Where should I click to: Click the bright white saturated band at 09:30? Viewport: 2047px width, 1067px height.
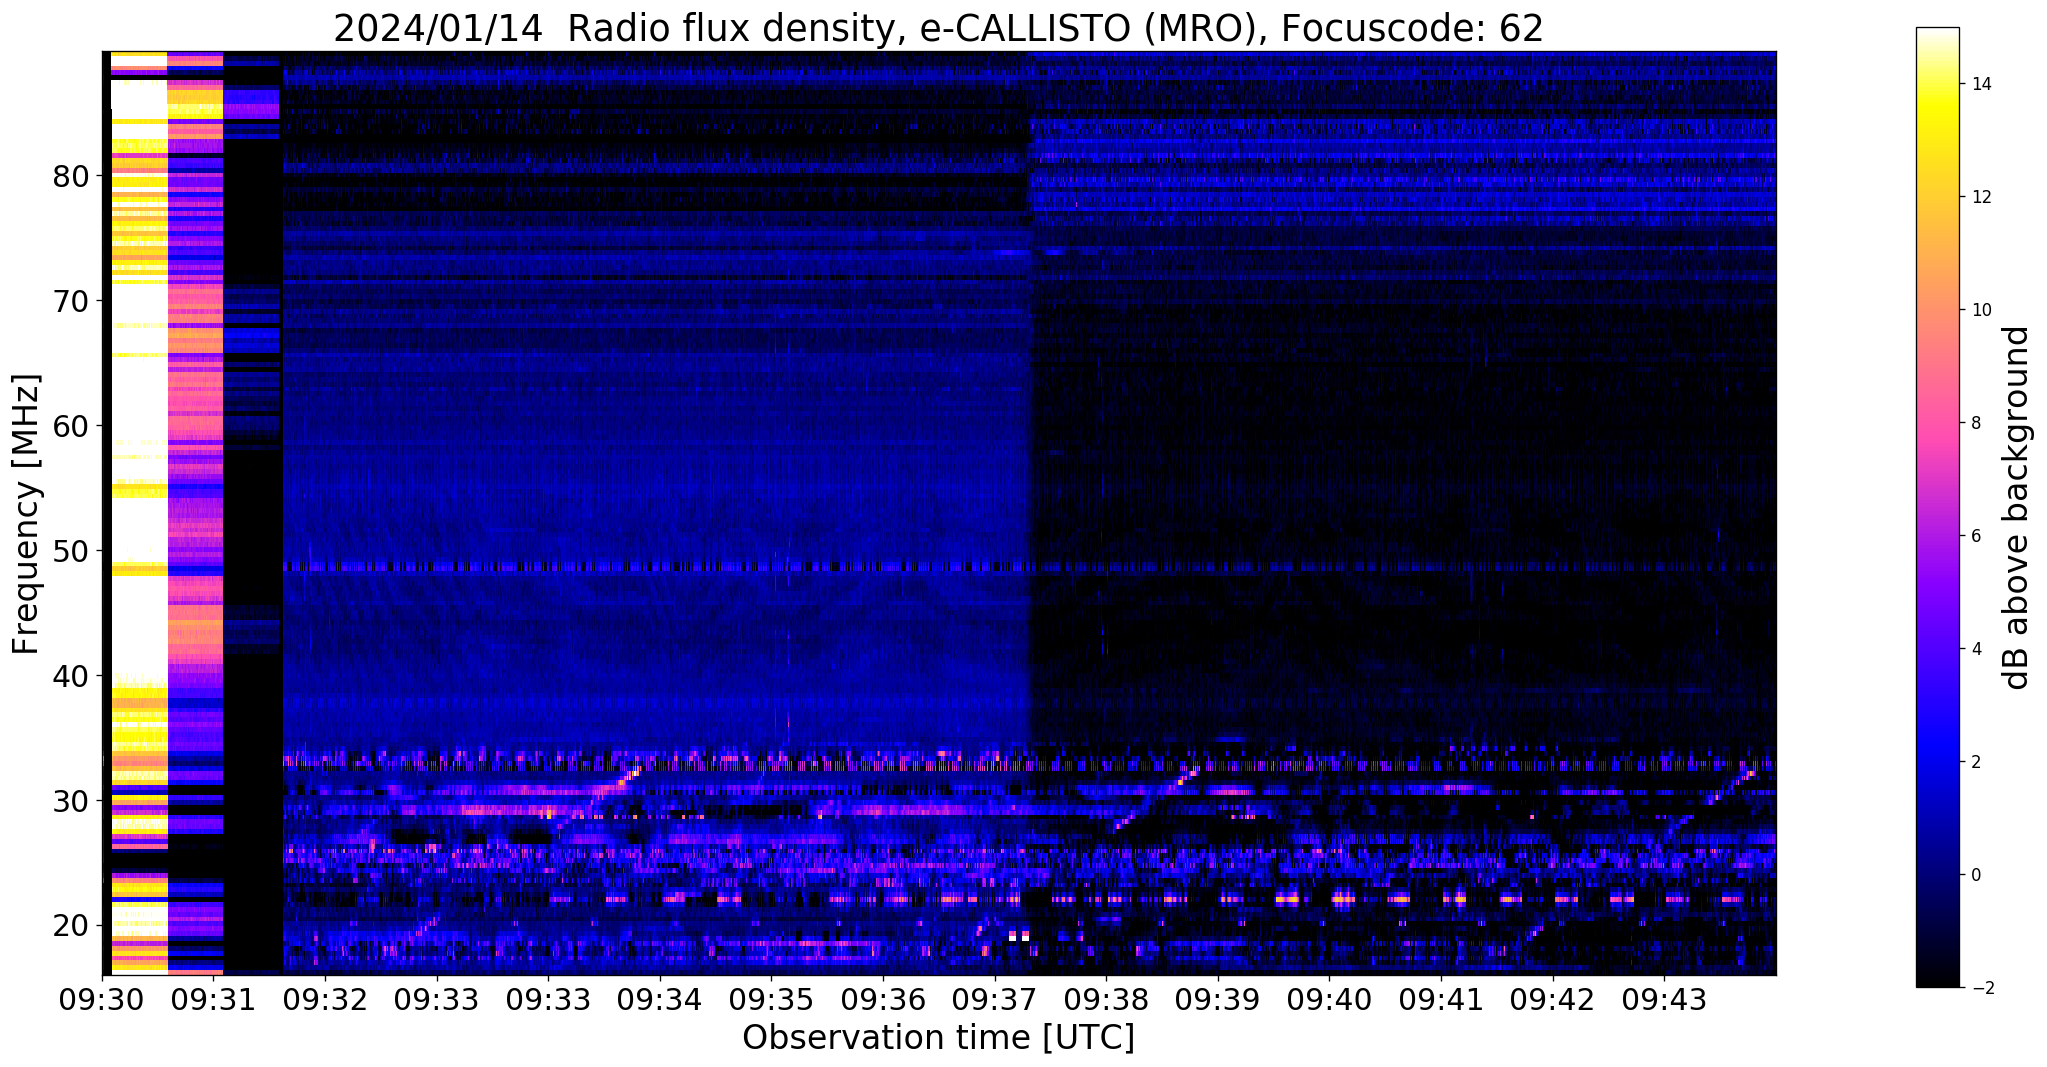pos(138,512)
